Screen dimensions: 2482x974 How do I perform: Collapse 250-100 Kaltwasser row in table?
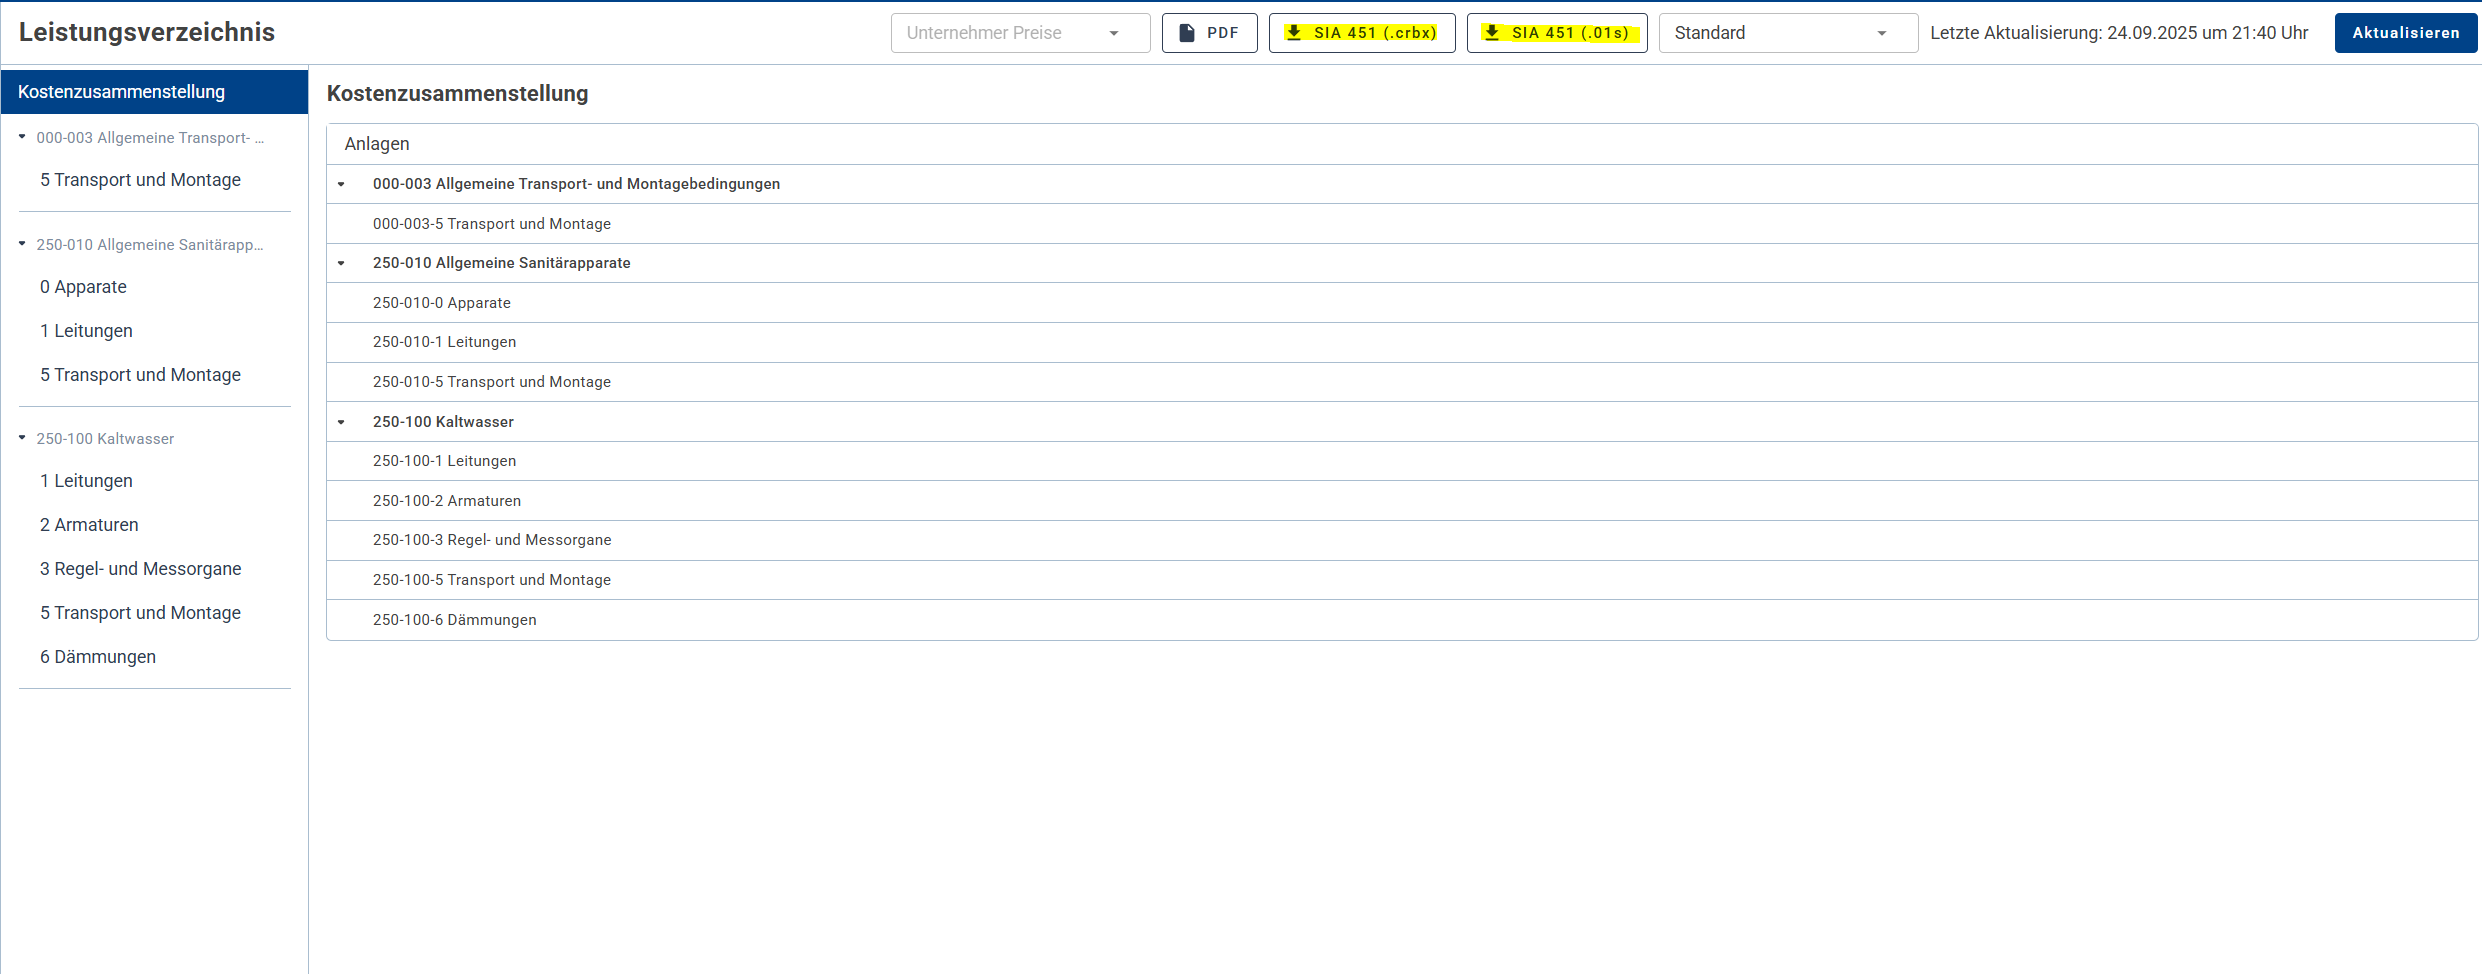(341, 422)
